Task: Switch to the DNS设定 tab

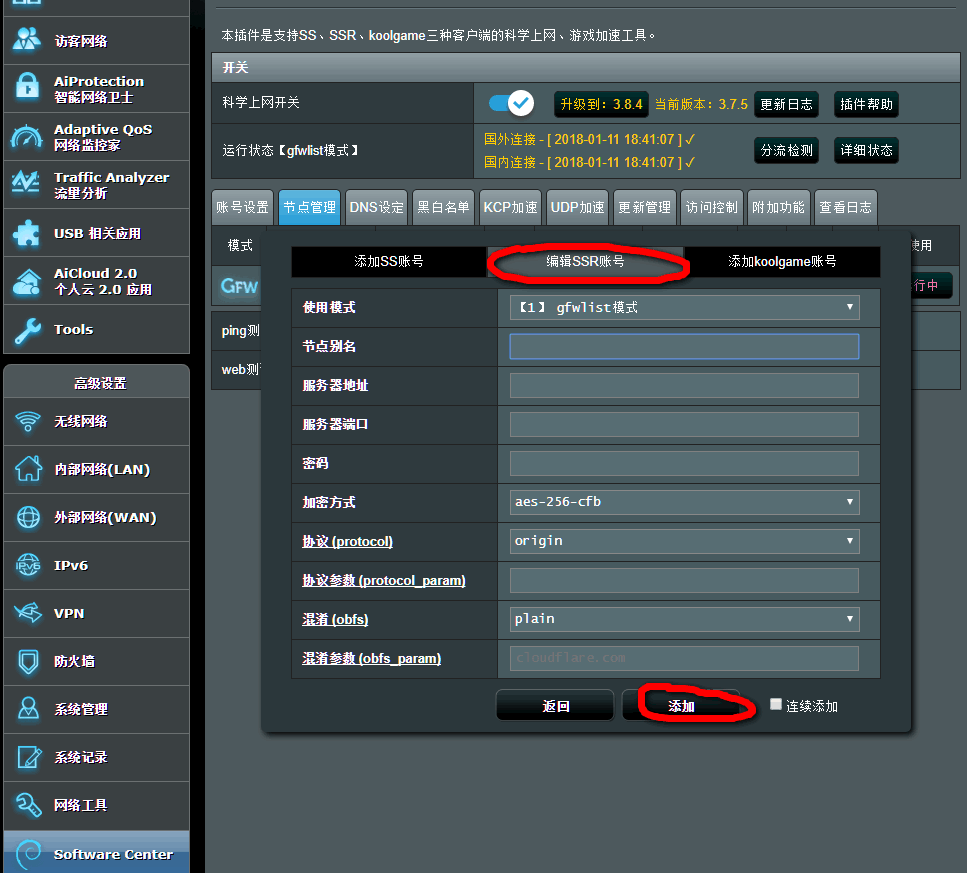Action: pos(376,207)
